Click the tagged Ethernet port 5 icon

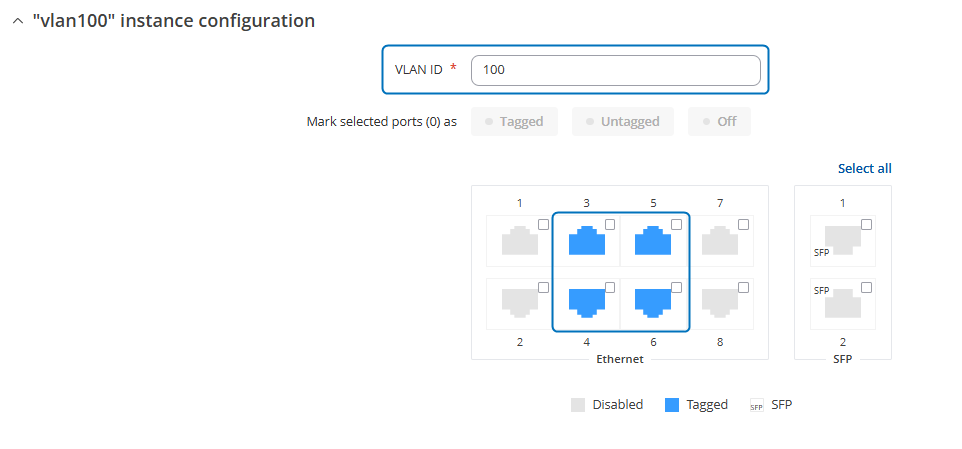653,241
